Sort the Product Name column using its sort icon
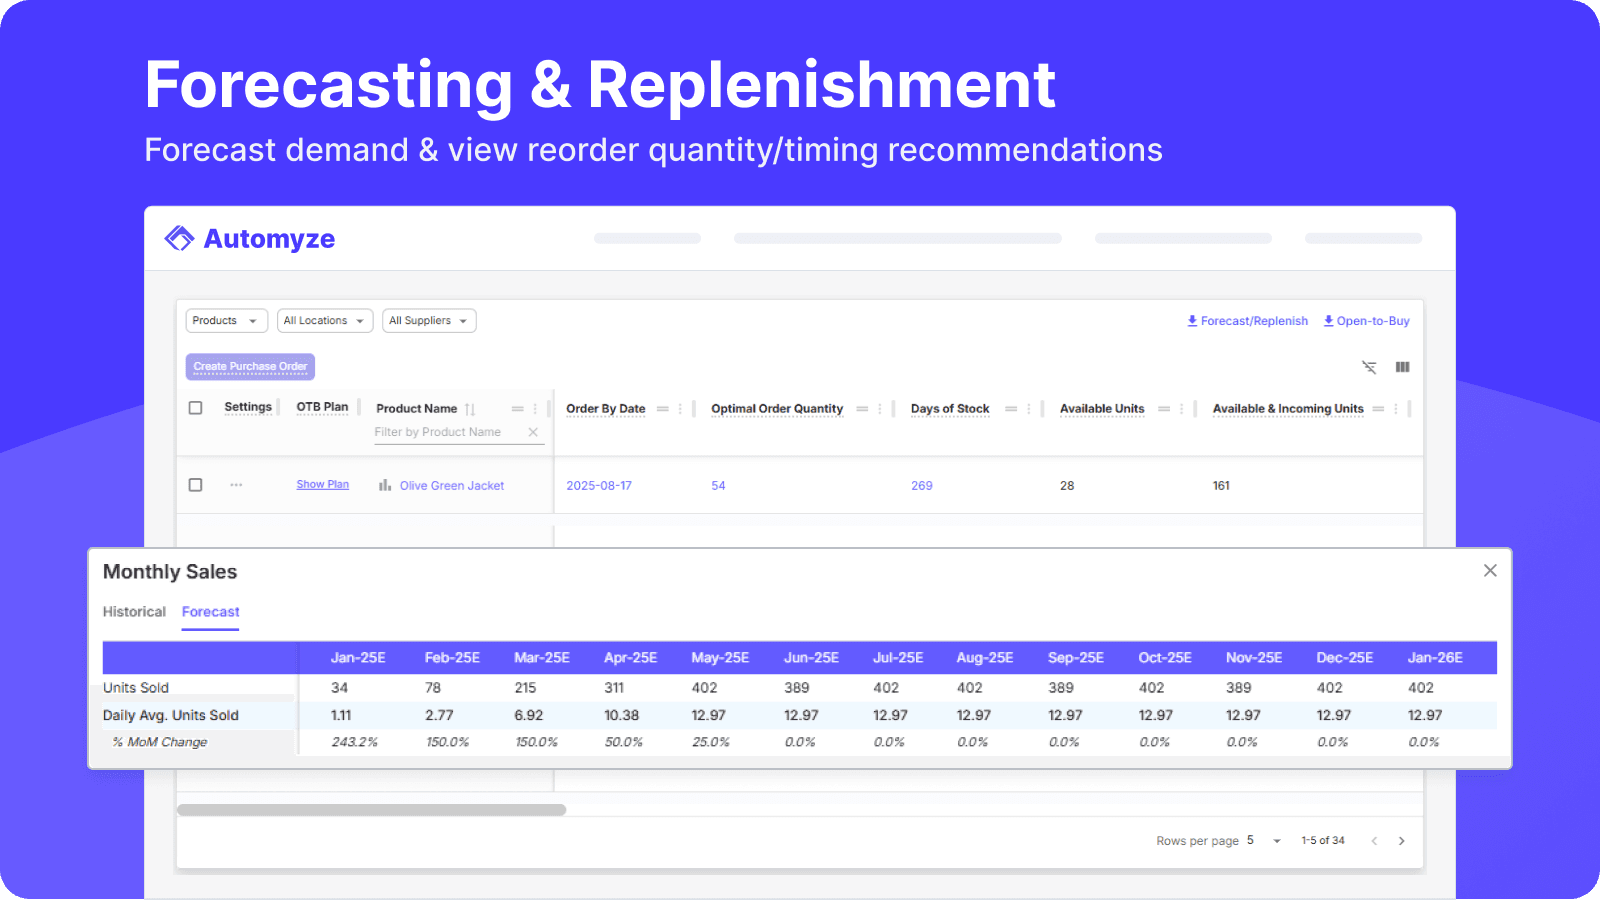 tap(468, 408)
